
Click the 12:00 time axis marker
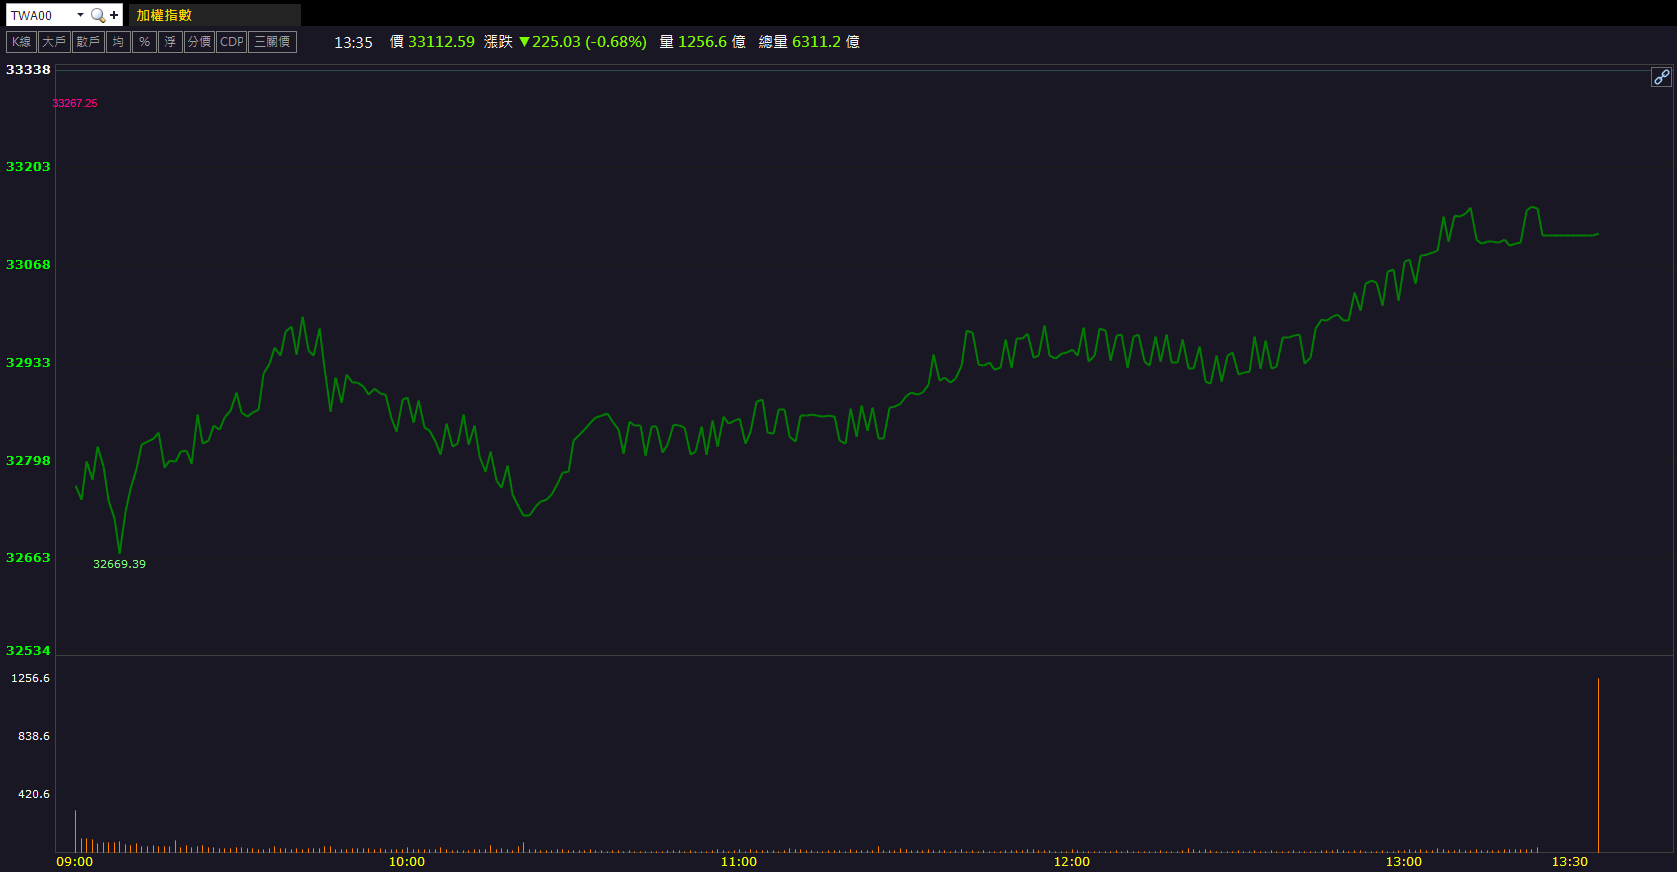[1071, 861]
